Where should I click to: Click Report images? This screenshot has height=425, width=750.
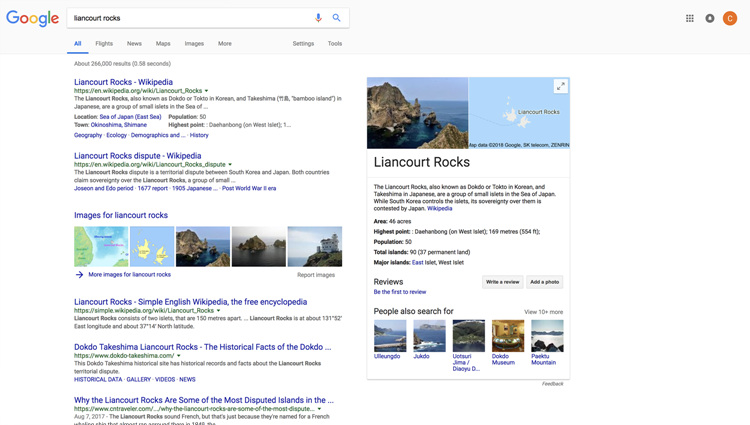click(316, 275)
